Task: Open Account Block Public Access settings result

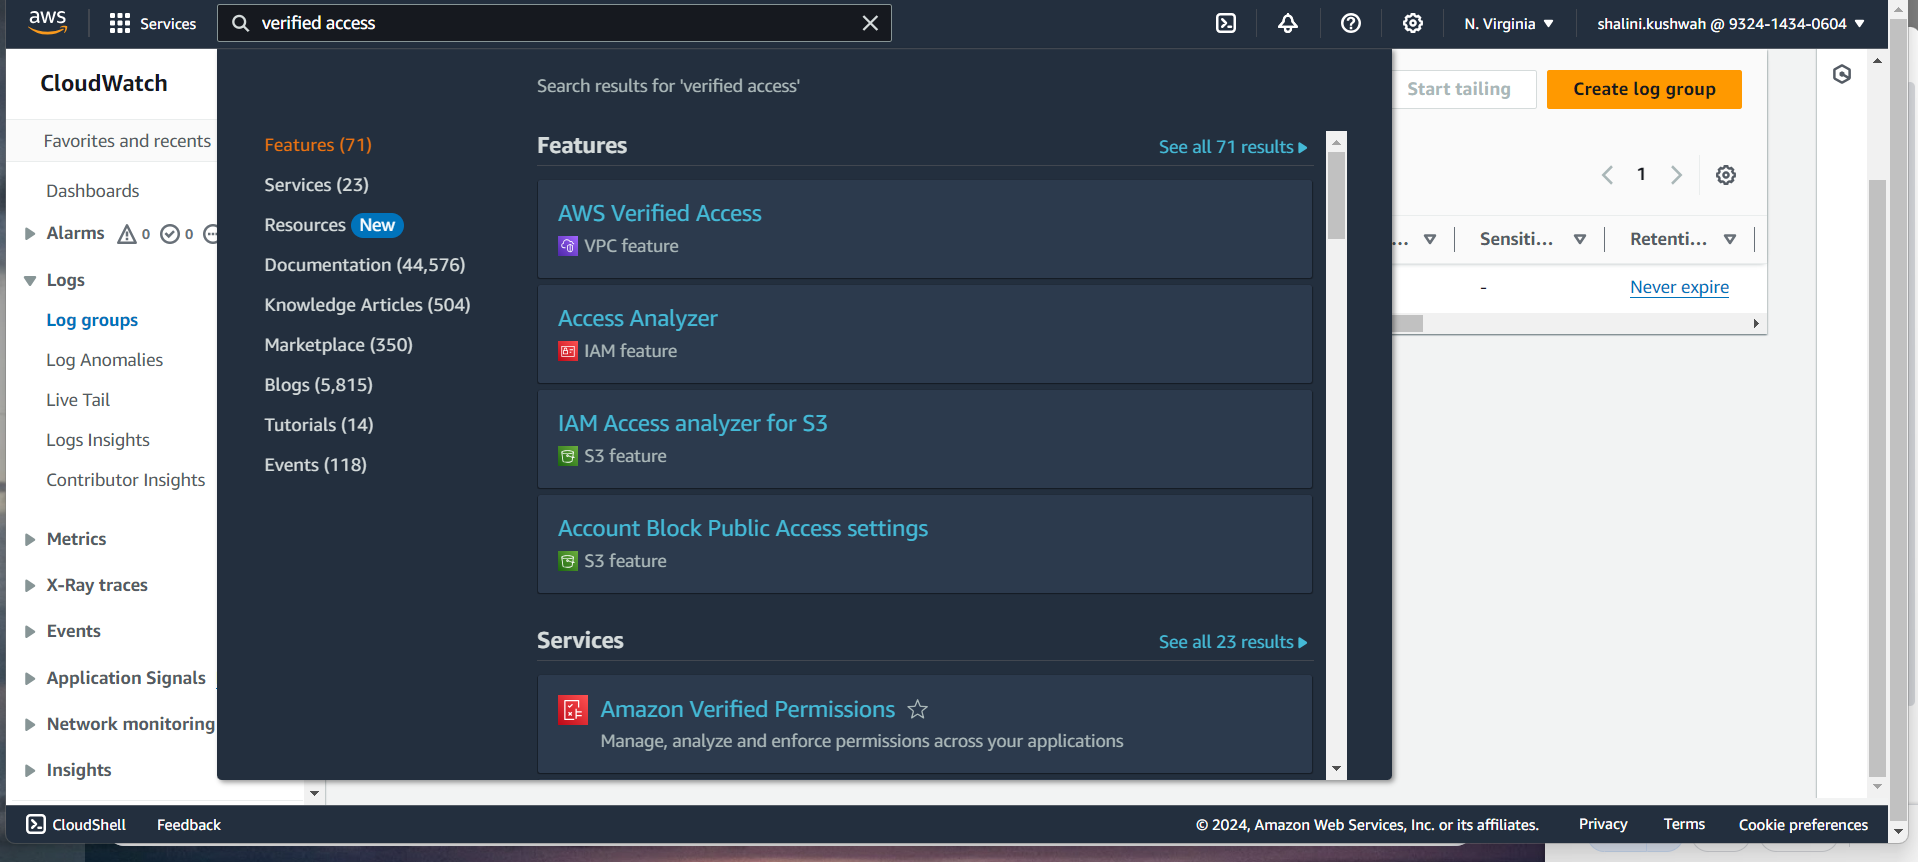Action: (743, 528)
